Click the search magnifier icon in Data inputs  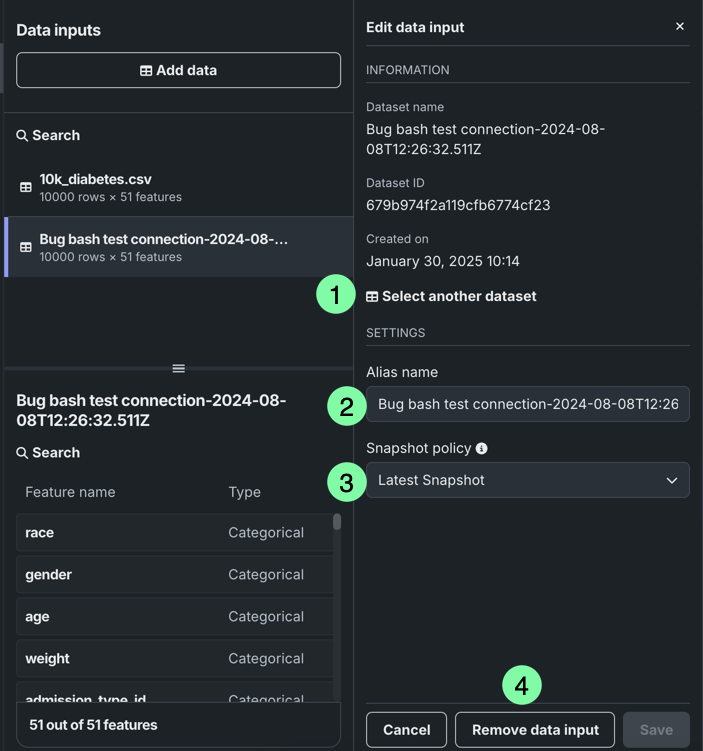(22, 136)
